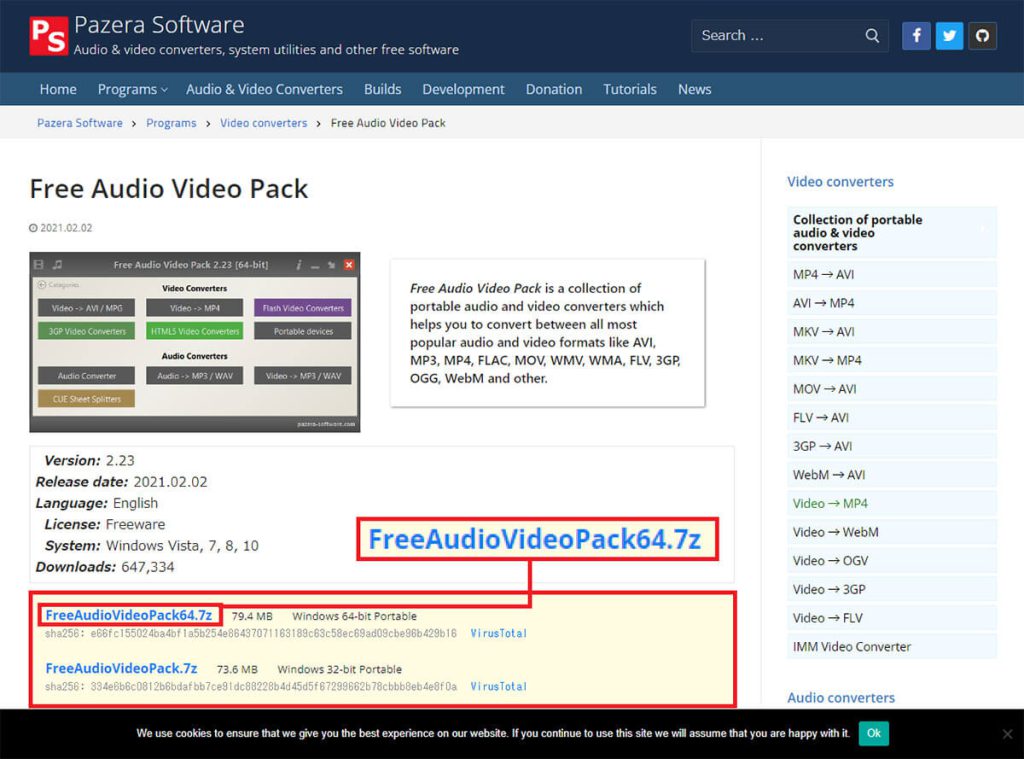The height and width of the screenshot is (759, 1024).
Task: Expand the Programs dropdown menu
Action: tap(133, 89)
